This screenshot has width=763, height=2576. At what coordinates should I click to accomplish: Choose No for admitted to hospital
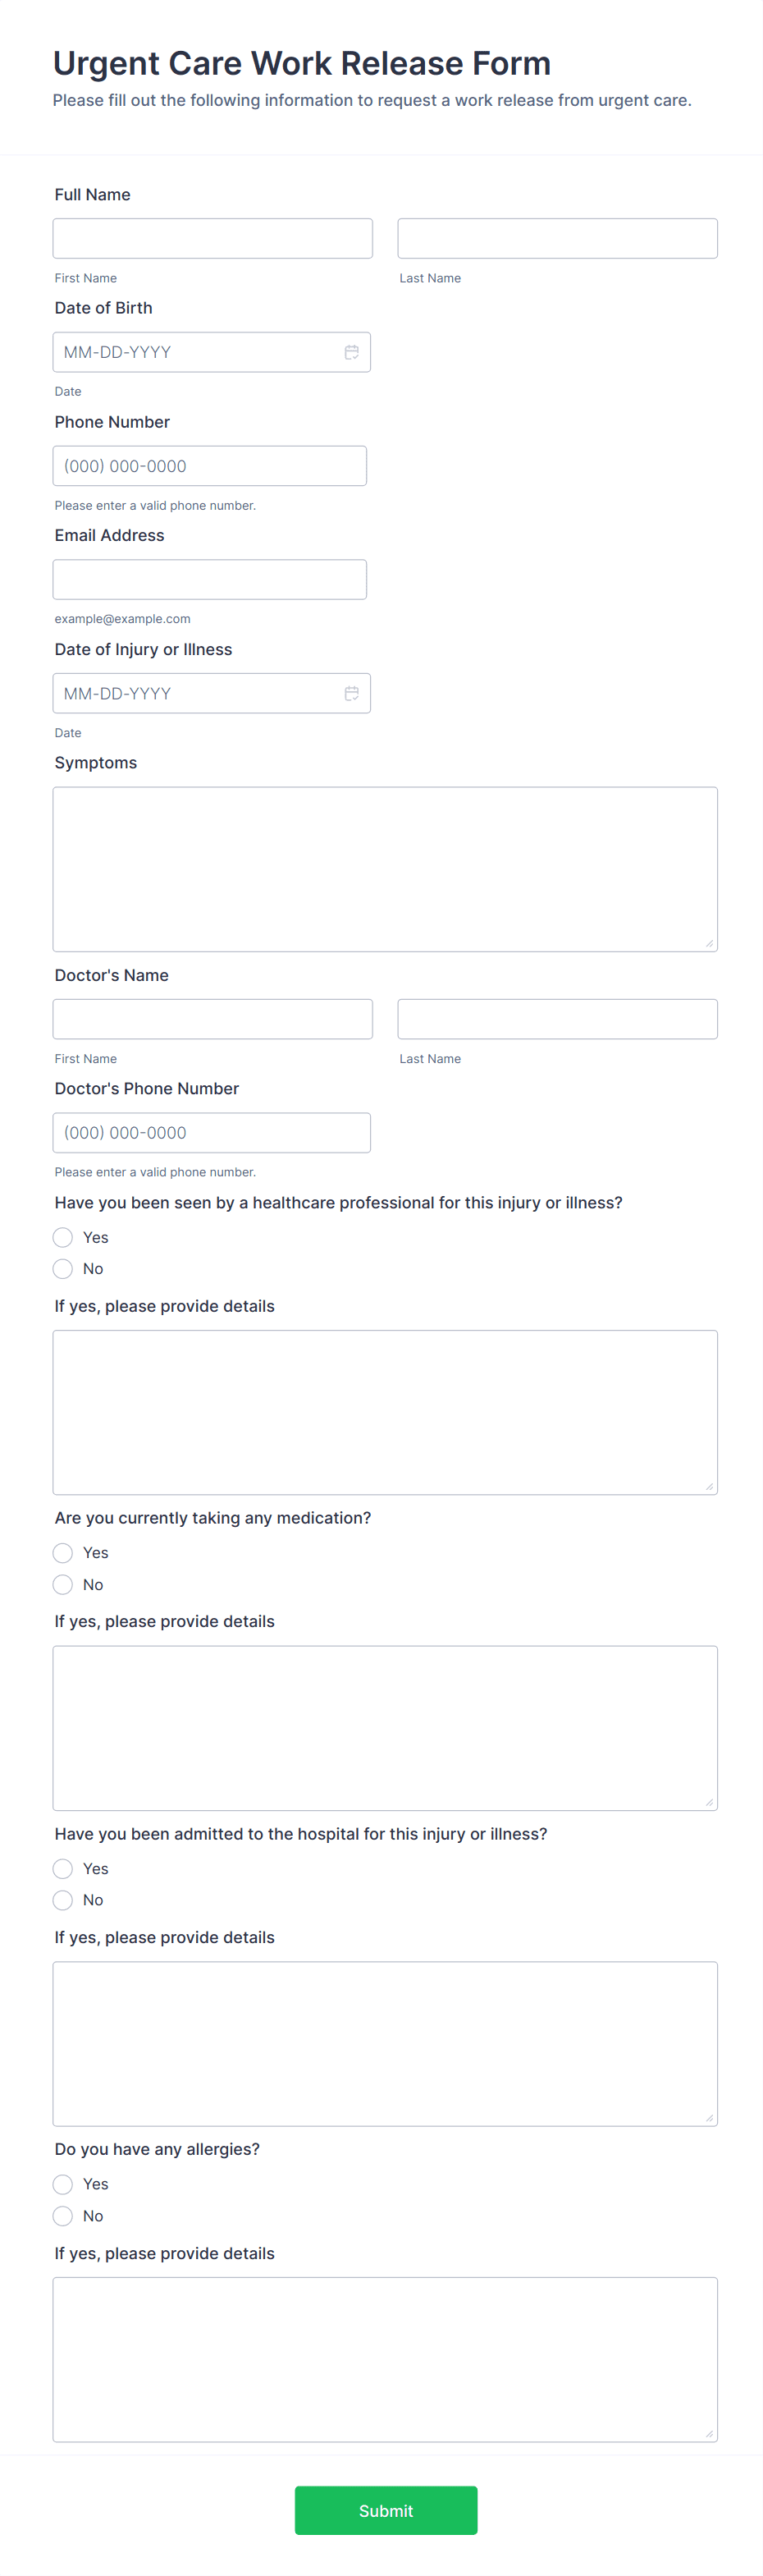[x=63, y=1899]
